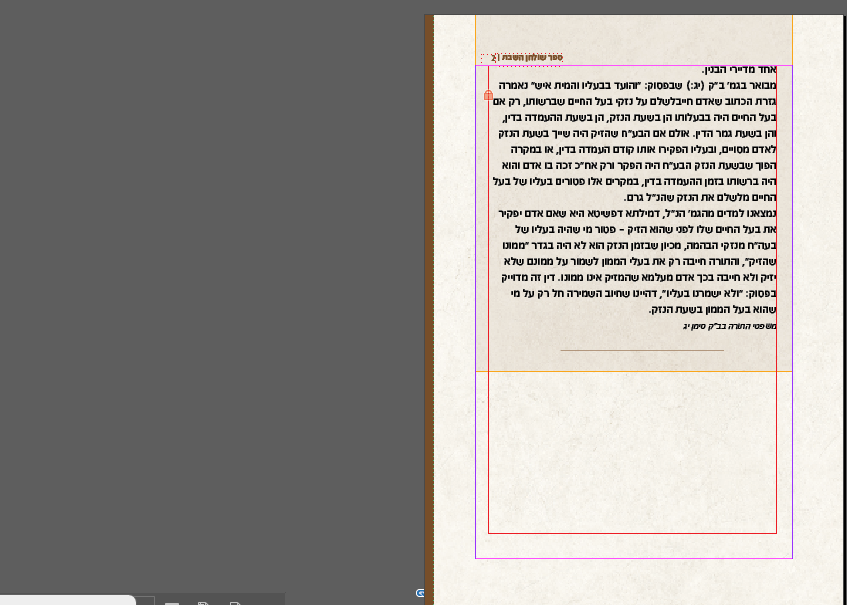Click the third document icon in the bottom bar
The height and width of the screenshot is (605, 847).
tap(234, 603)
